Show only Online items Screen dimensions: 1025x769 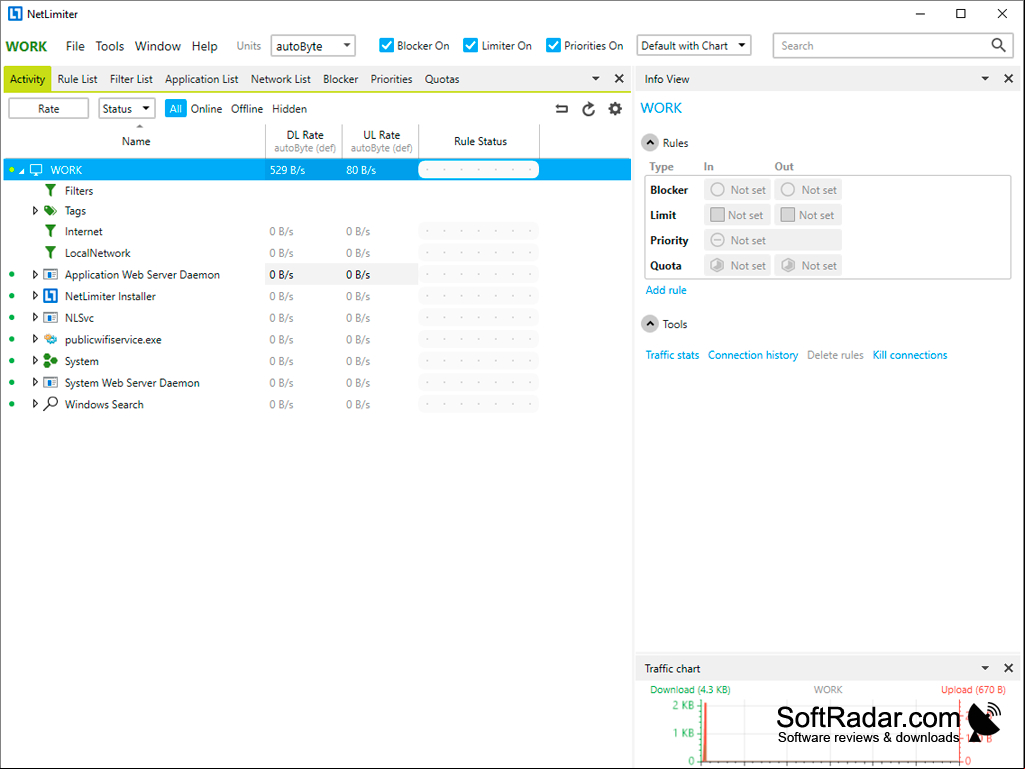pyautogui.click(x=207, y=109)
